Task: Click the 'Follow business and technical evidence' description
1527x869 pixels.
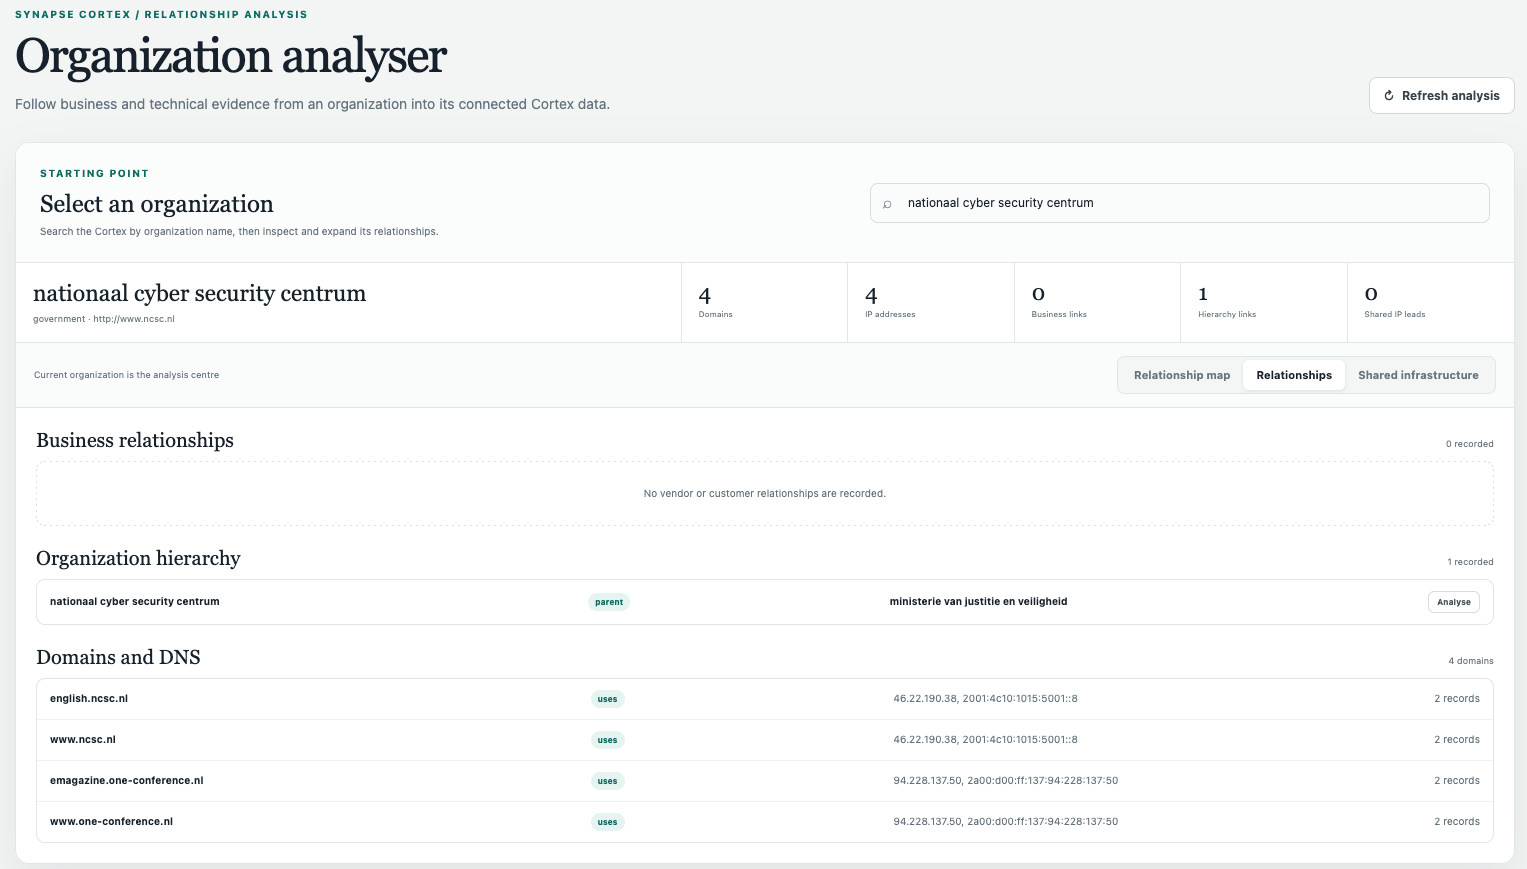Action: (312, 104)
